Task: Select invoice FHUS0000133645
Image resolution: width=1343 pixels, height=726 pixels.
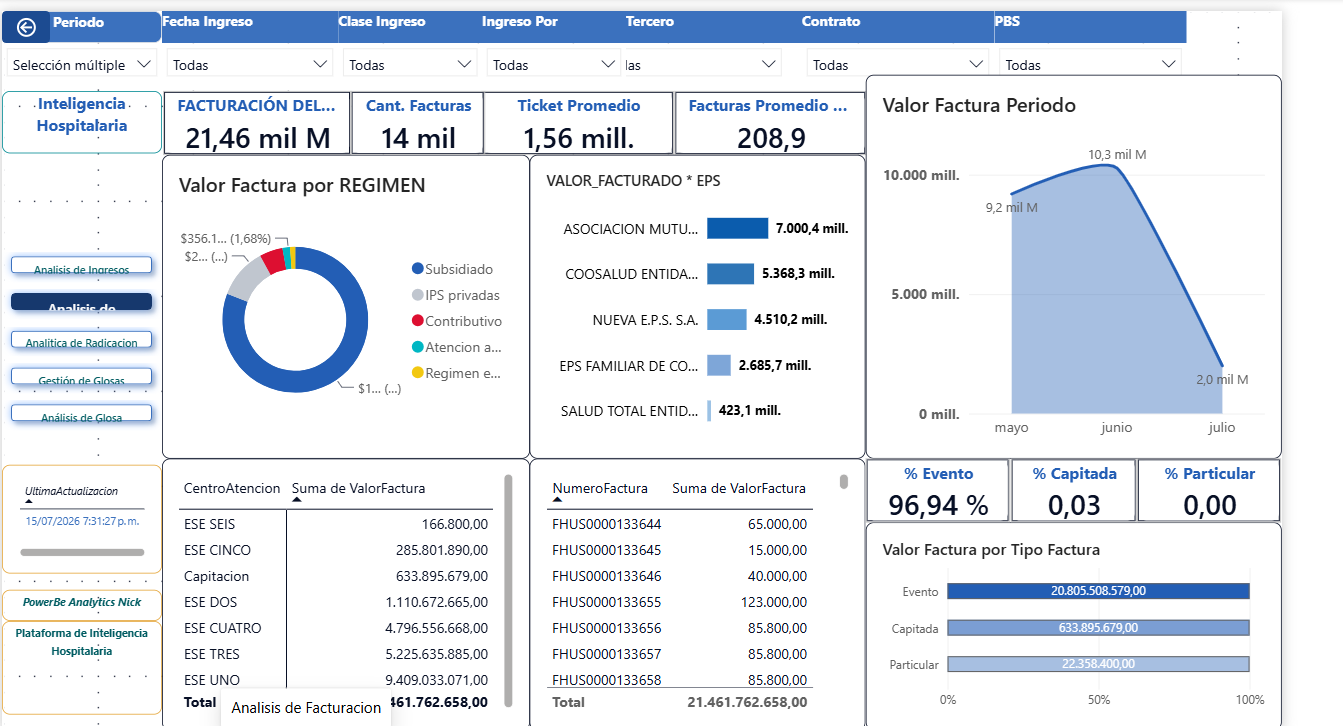Action: pyautogui.click(x=680, y=550)
